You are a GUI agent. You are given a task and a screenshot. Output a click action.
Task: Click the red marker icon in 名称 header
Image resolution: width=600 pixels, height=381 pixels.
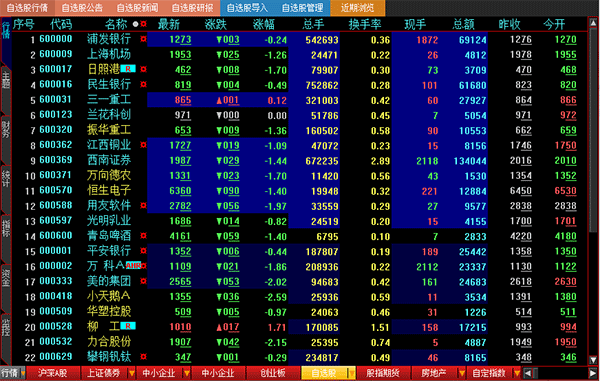(x=143, y=24)
